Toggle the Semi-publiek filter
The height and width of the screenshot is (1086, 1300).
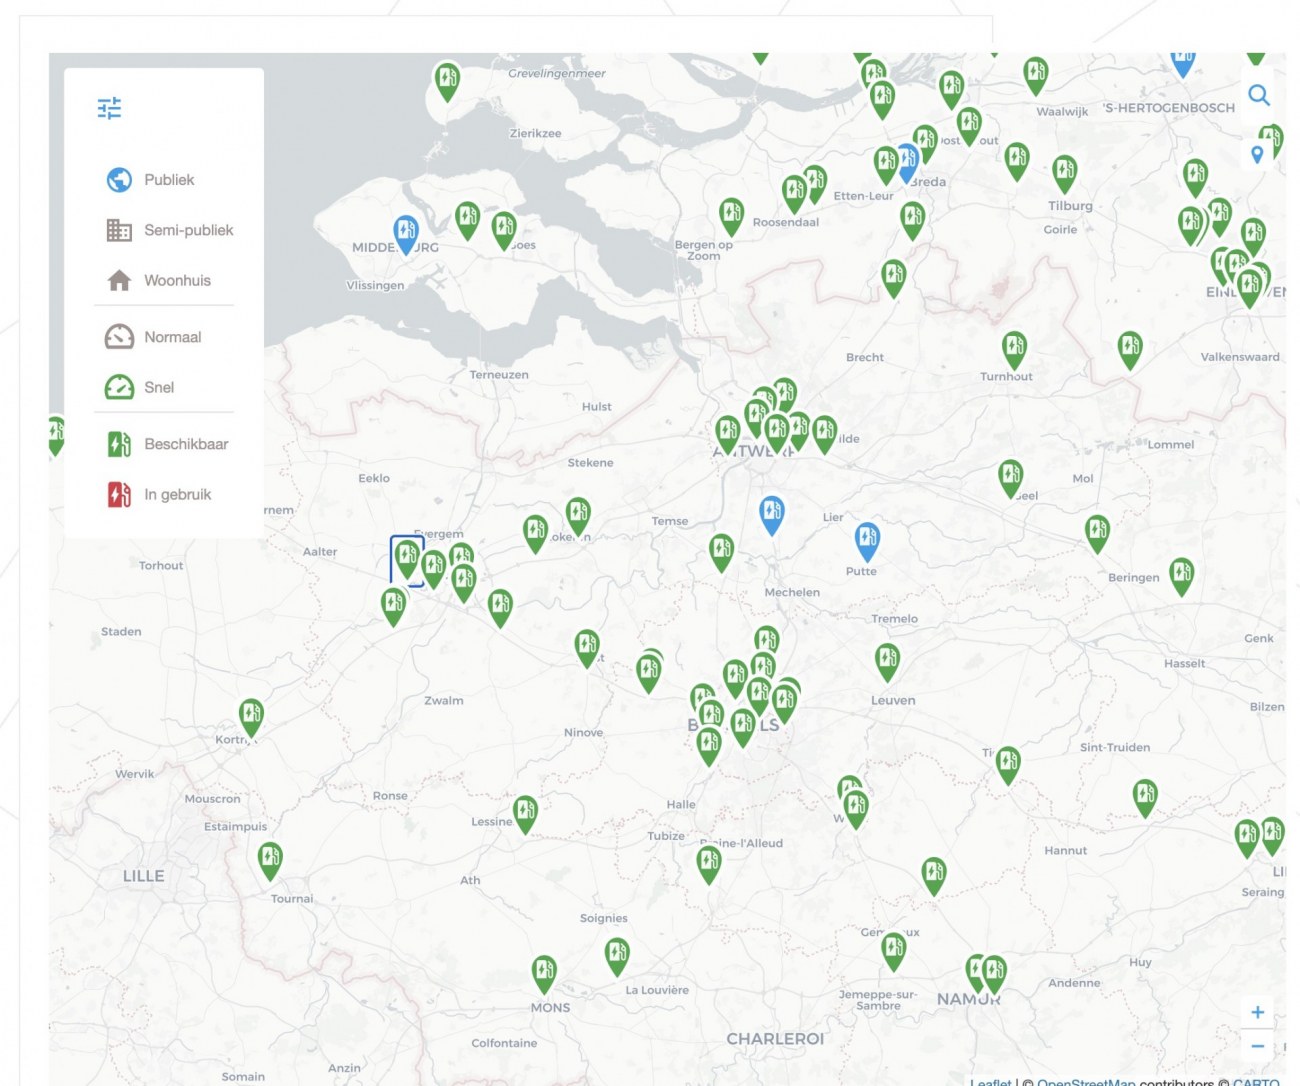169,230
